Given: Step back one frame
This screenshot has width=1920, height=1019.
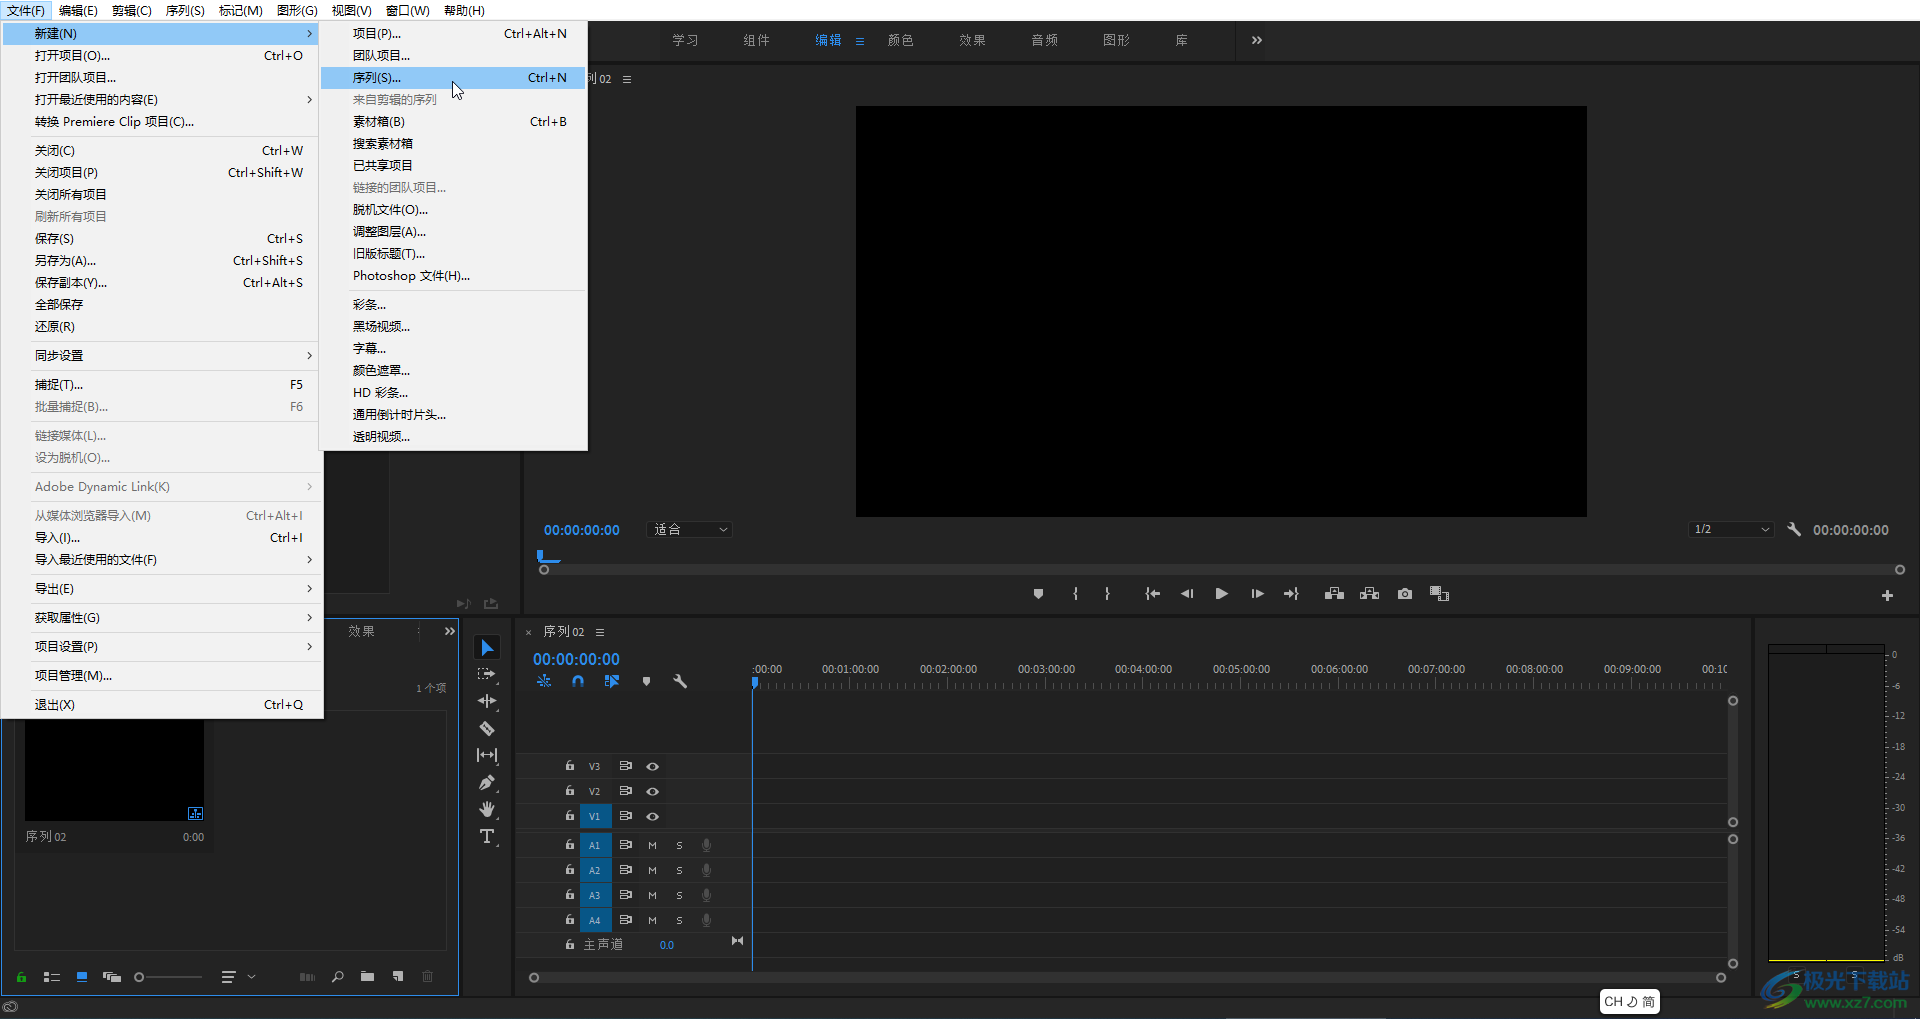Looking at the screenshot, I should [1187, 594].
